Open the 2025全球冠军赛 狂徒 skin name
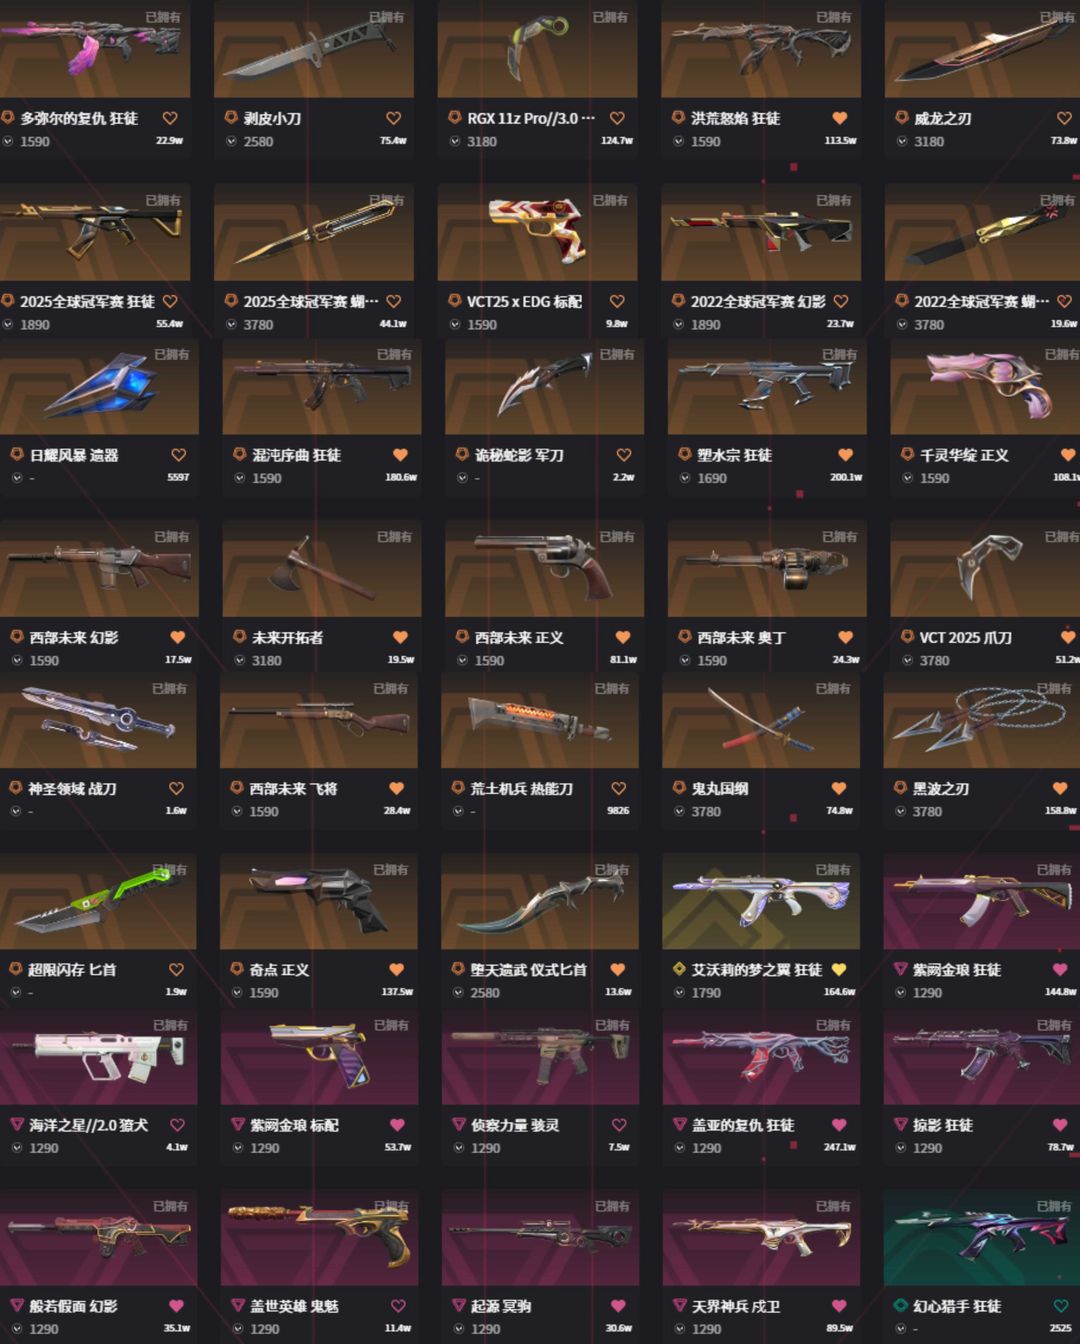 (x=87, y=301)
